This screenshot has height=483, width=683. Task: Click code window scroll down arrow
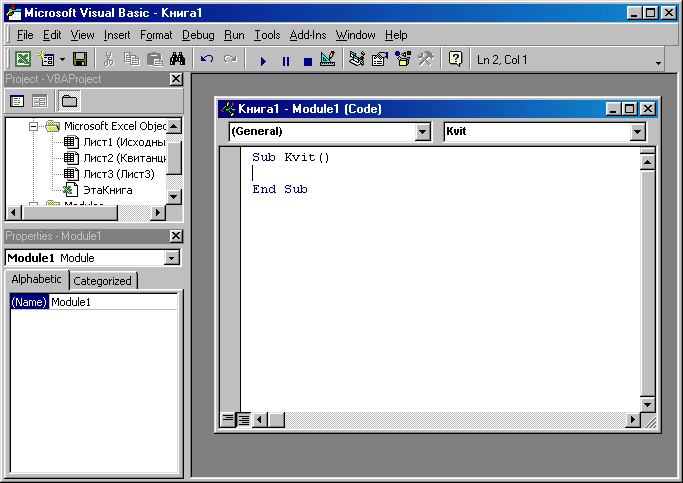pos(648,405)
